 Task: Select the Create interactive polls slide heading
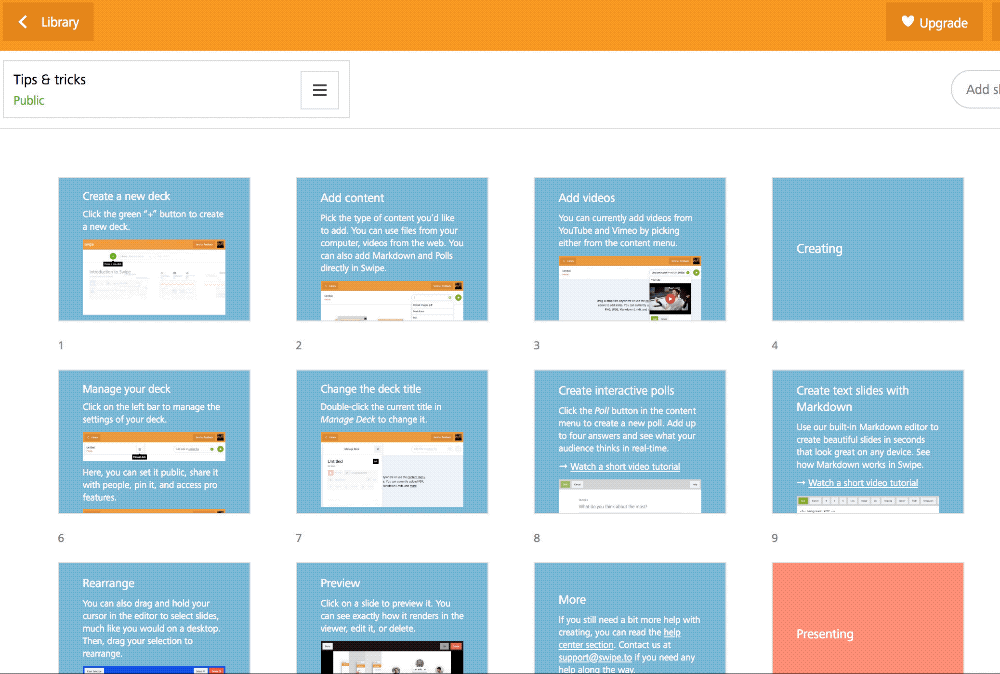(x=616, y=391)
